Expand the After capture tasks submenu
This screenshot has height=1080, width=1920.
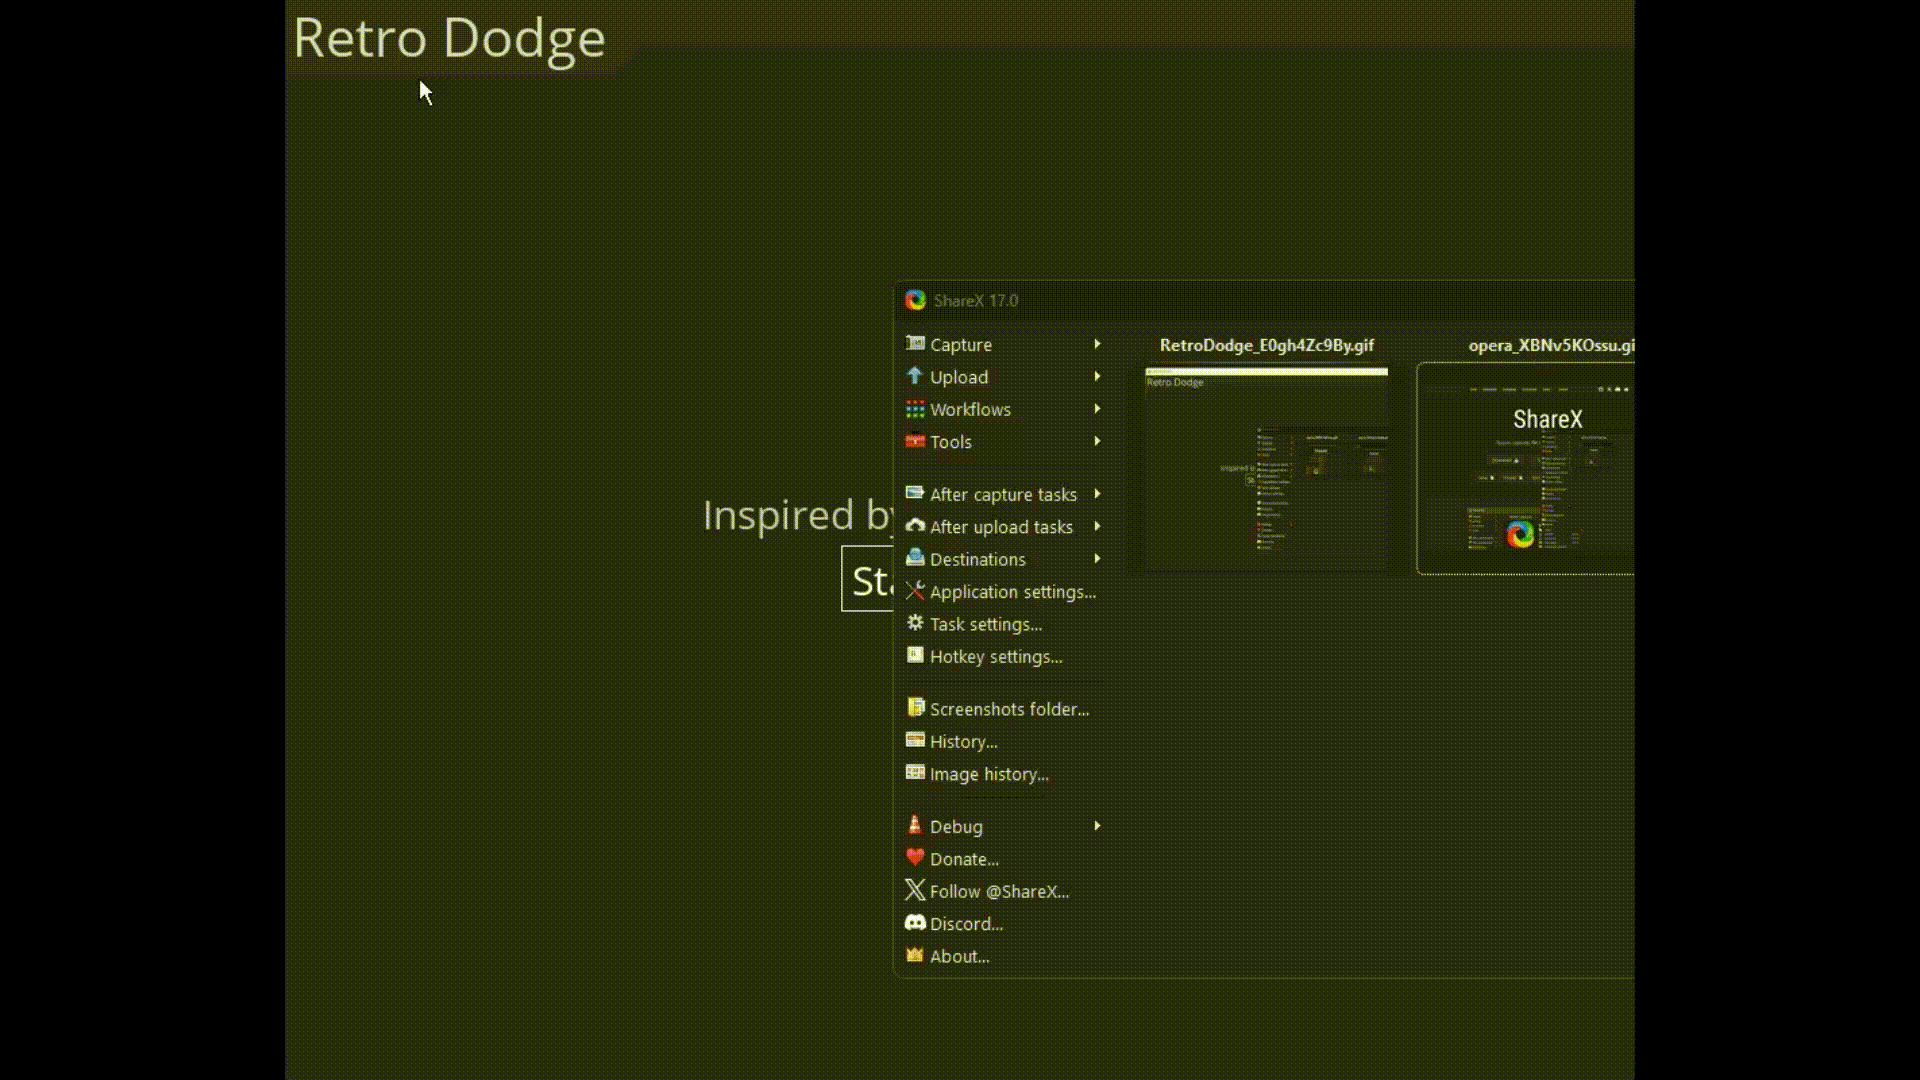pos(1097,494)
